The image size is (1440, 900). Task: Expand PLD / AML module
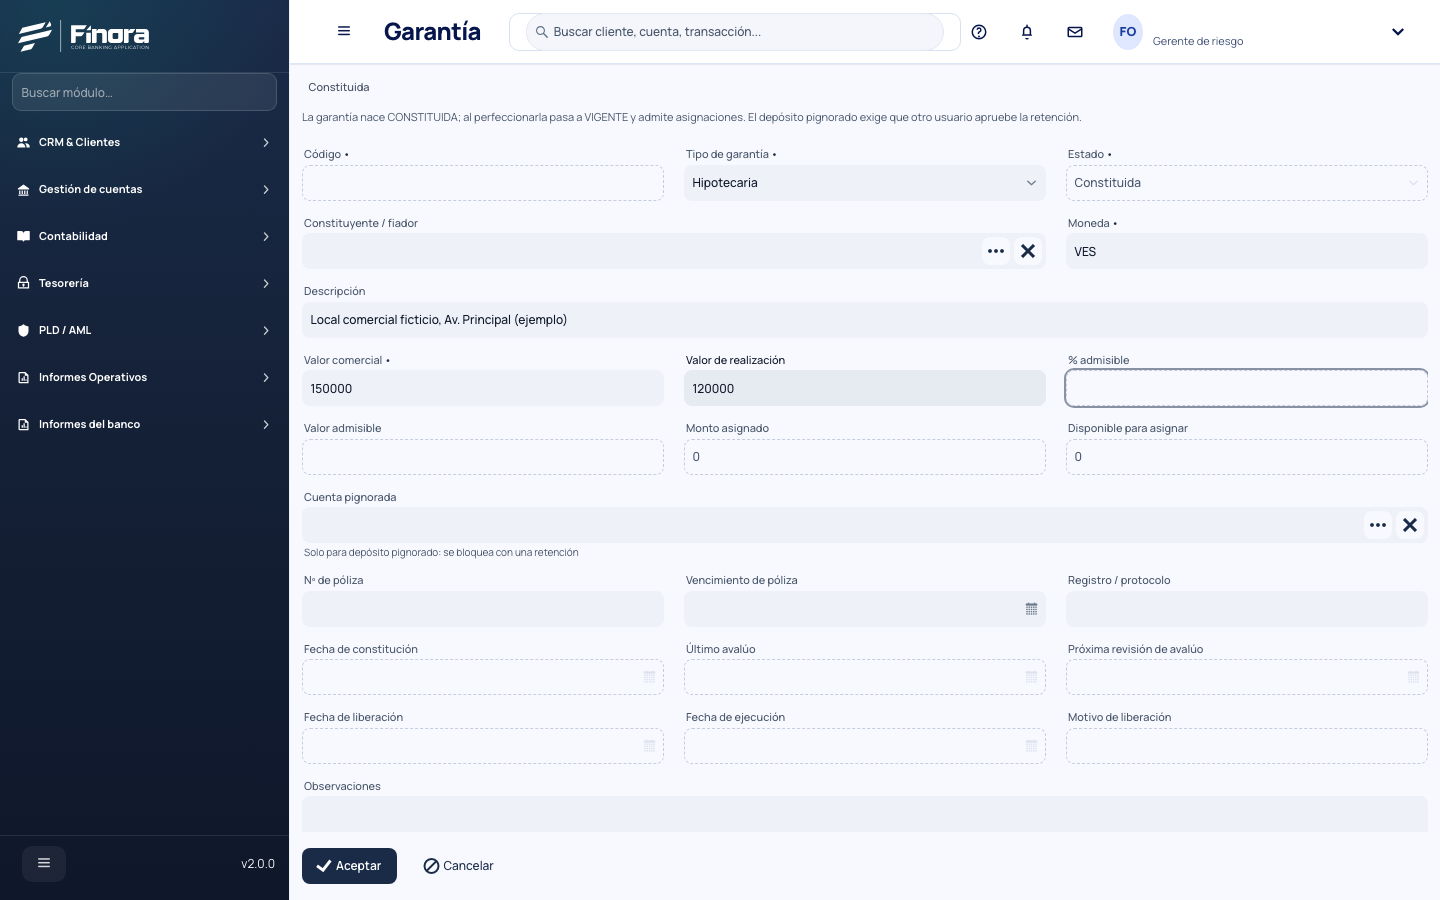[x=144, y=330]
